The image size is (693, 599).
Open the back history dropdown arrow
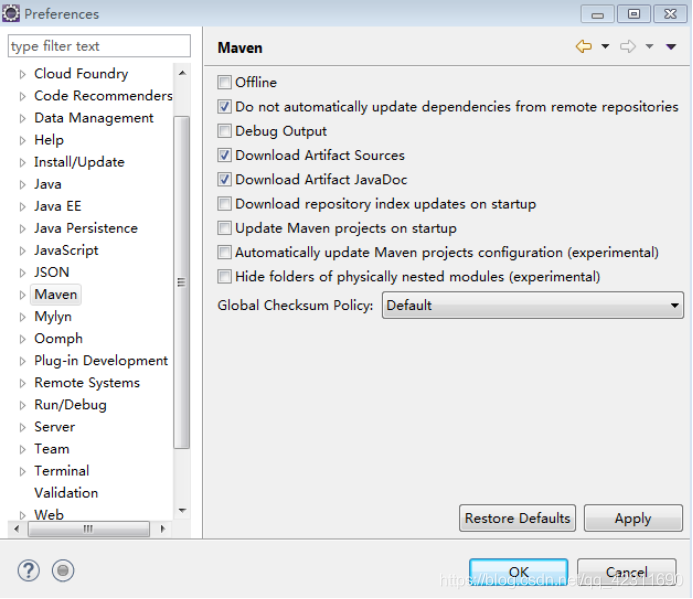coord(605,46)
